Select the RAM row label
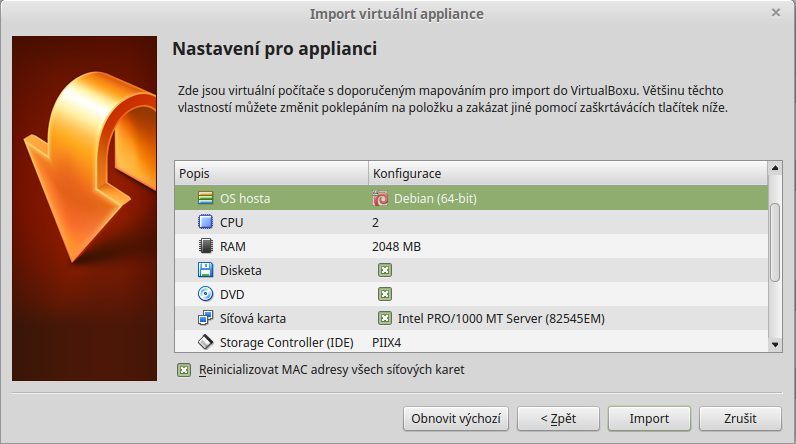Screen dimensions: 796x444 pyautogui.click(x=233, y=247)
